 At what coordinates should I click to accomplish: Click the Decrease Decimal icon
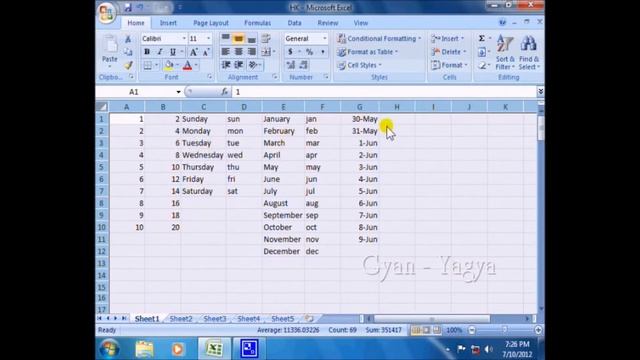(304, 65)
